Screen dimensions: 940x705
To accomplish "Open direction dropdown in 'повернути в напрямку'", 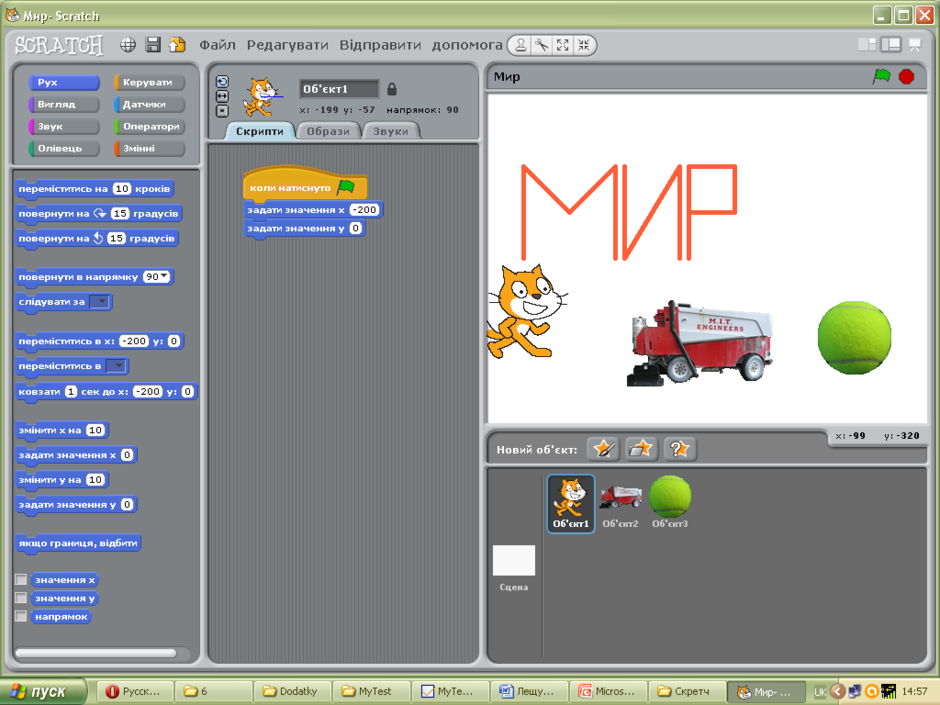I will 164,276.
